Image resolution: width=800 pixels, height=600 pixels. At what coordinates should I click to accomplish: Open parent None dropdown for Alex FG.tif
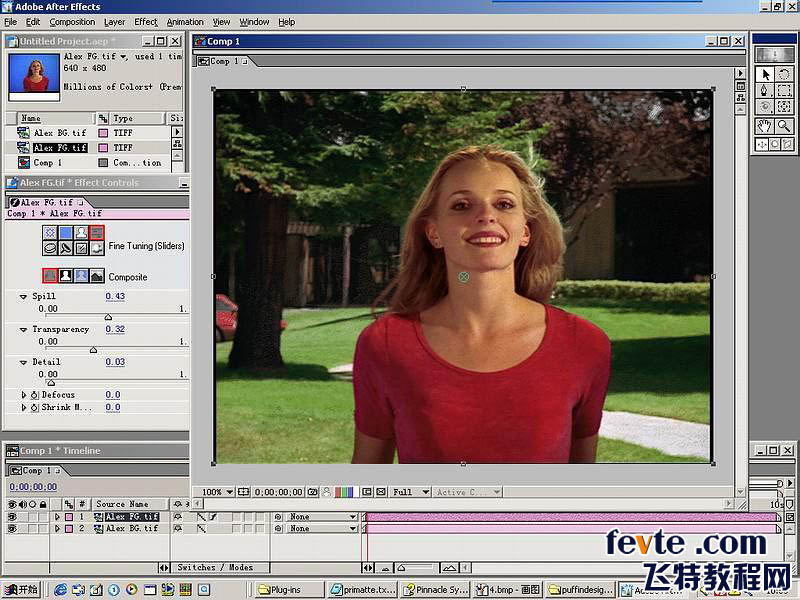pos(320,517)
